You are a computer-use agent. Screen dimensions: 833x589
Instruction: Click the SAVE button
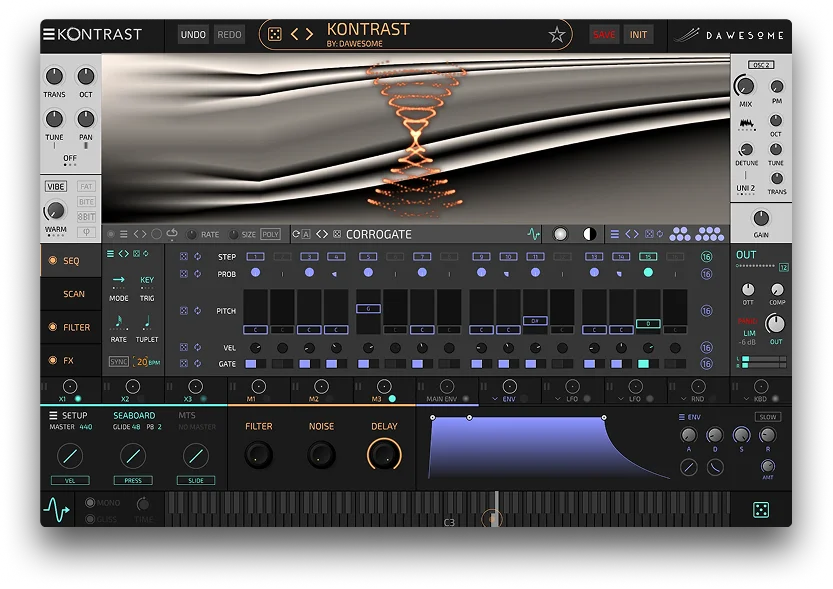(x=604, y=35)
